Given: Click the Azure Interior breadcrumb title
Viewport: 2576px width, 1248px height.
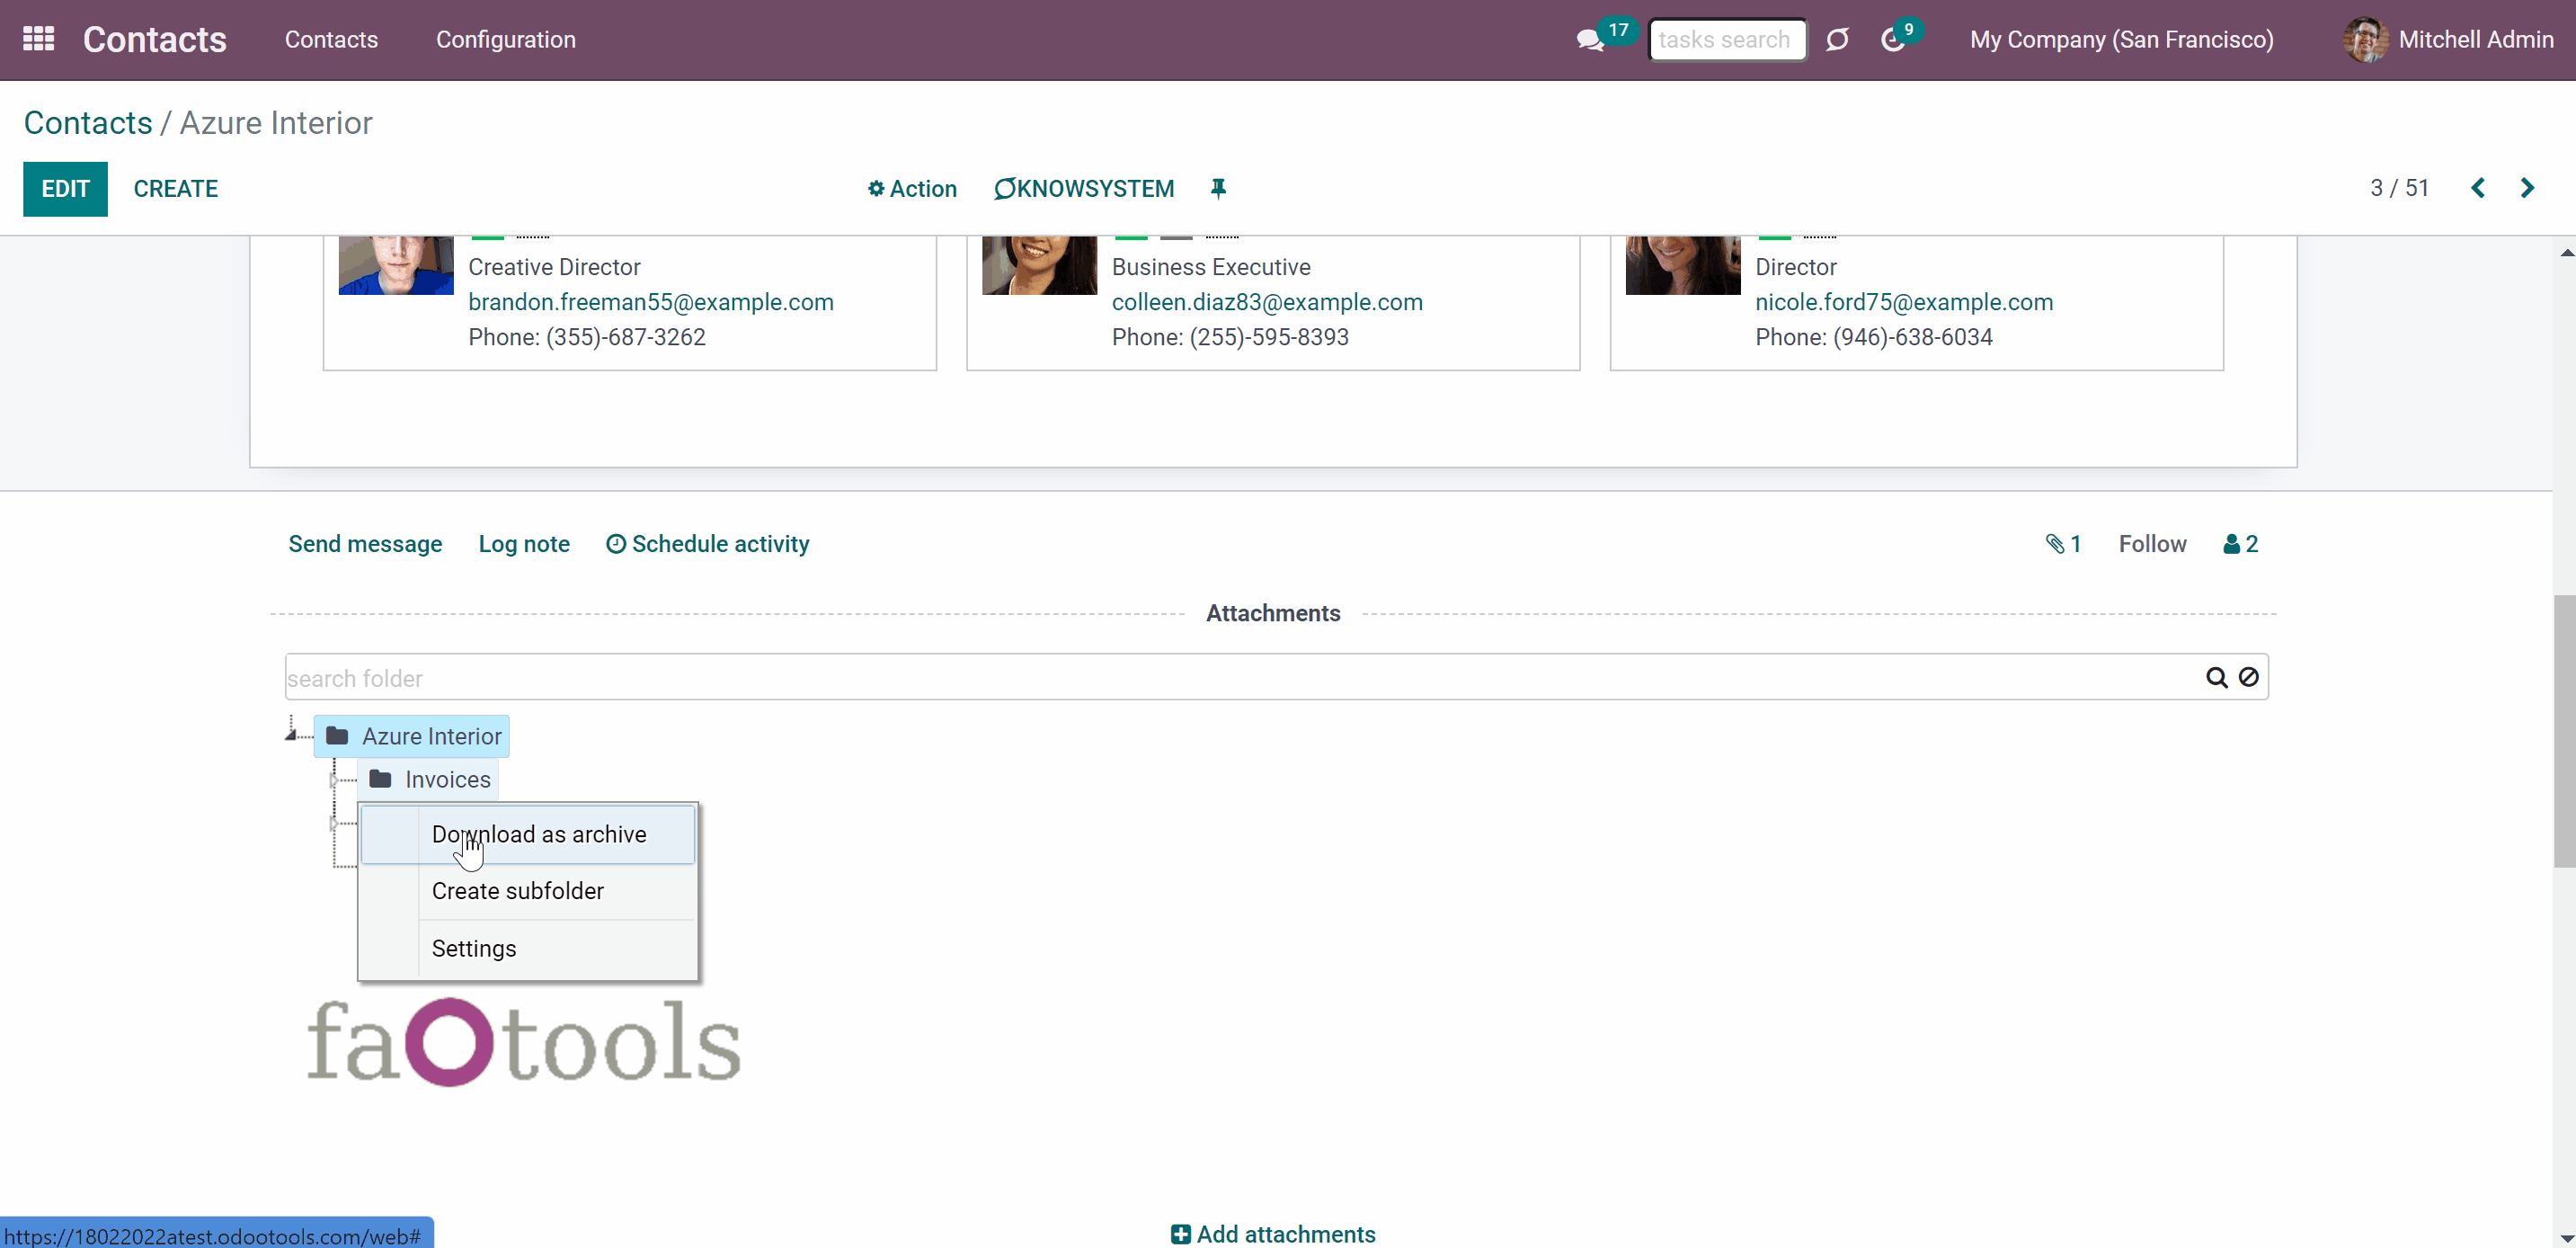Looking at the screenshot, I should coord(276,123).
